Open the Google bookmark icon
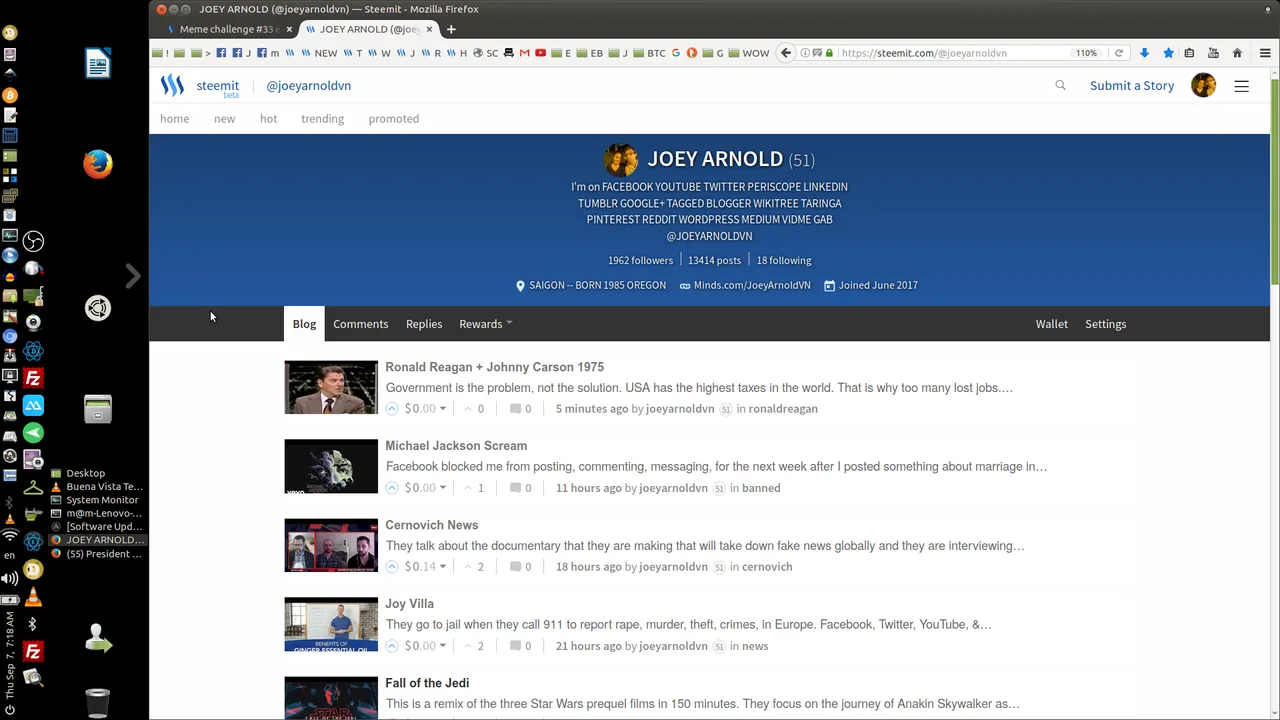 tap(676, 53)
